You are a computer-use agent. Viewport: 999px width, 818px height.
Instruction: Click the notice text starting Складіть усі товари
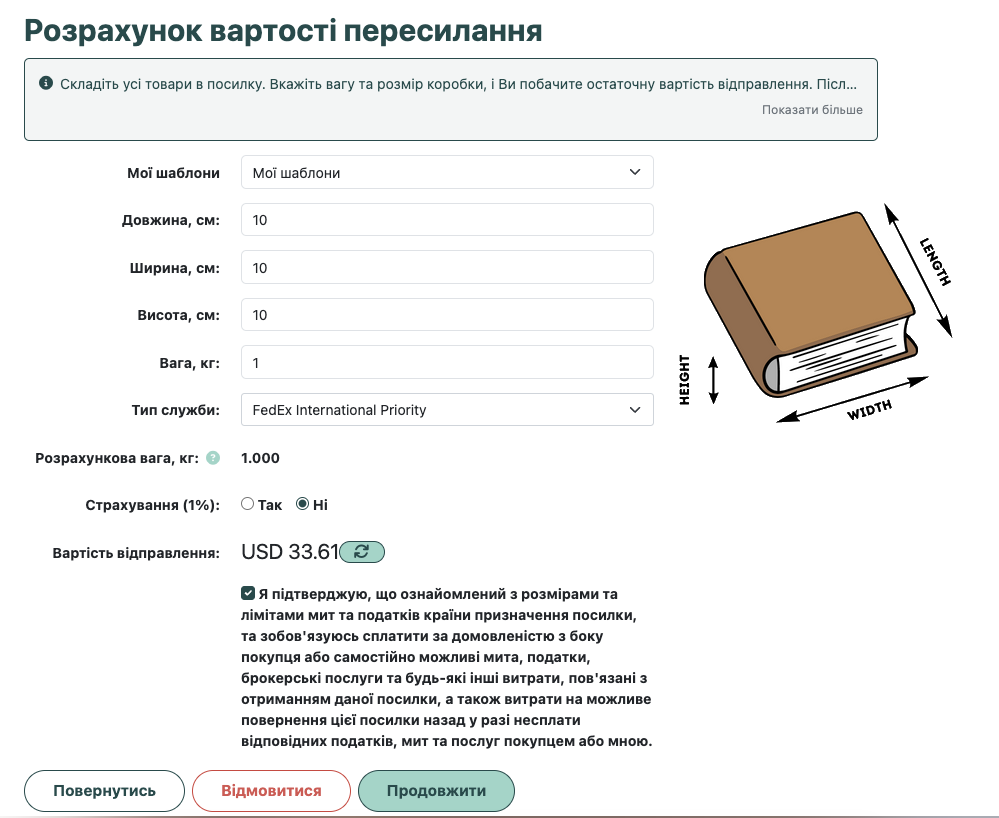pos(458,84)
